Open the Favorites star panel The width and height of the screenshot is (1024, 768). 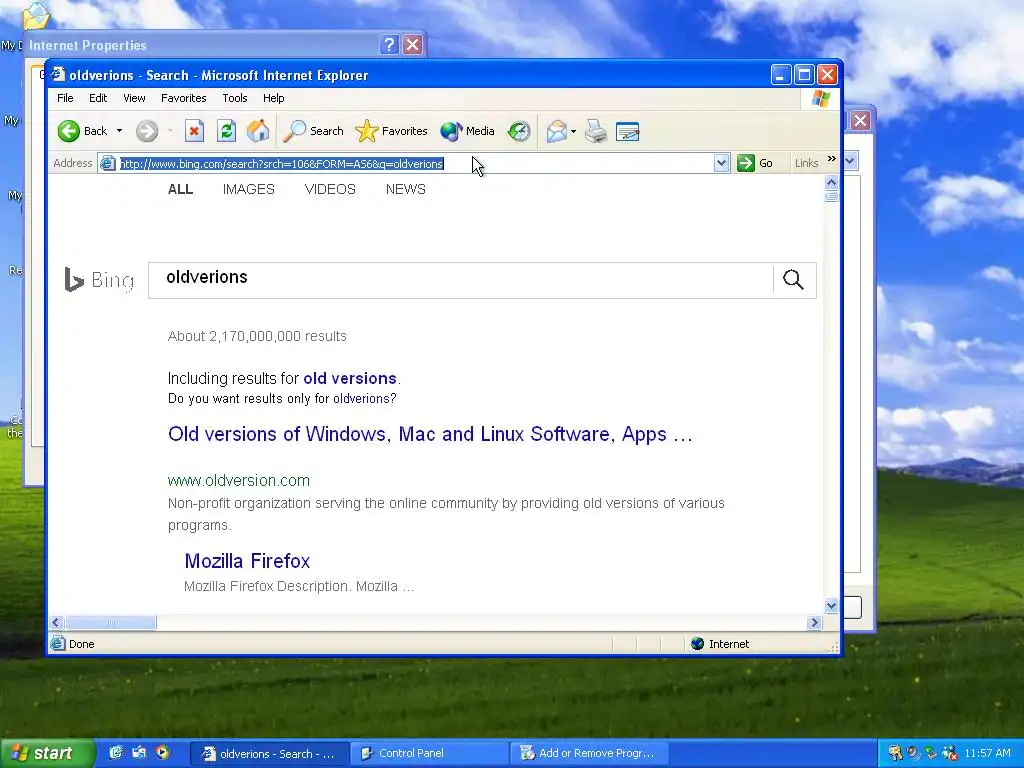(391, 131)
